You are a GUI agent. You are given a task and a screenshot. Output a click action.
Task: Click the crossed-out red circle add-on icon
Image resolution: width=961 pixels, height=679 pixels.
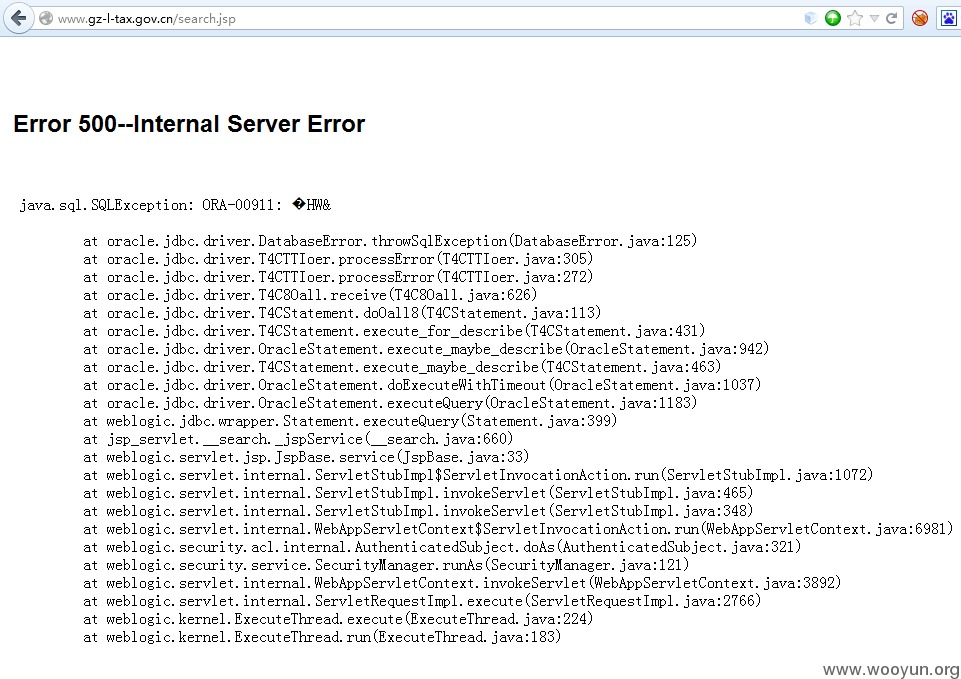tap(919, 18)
